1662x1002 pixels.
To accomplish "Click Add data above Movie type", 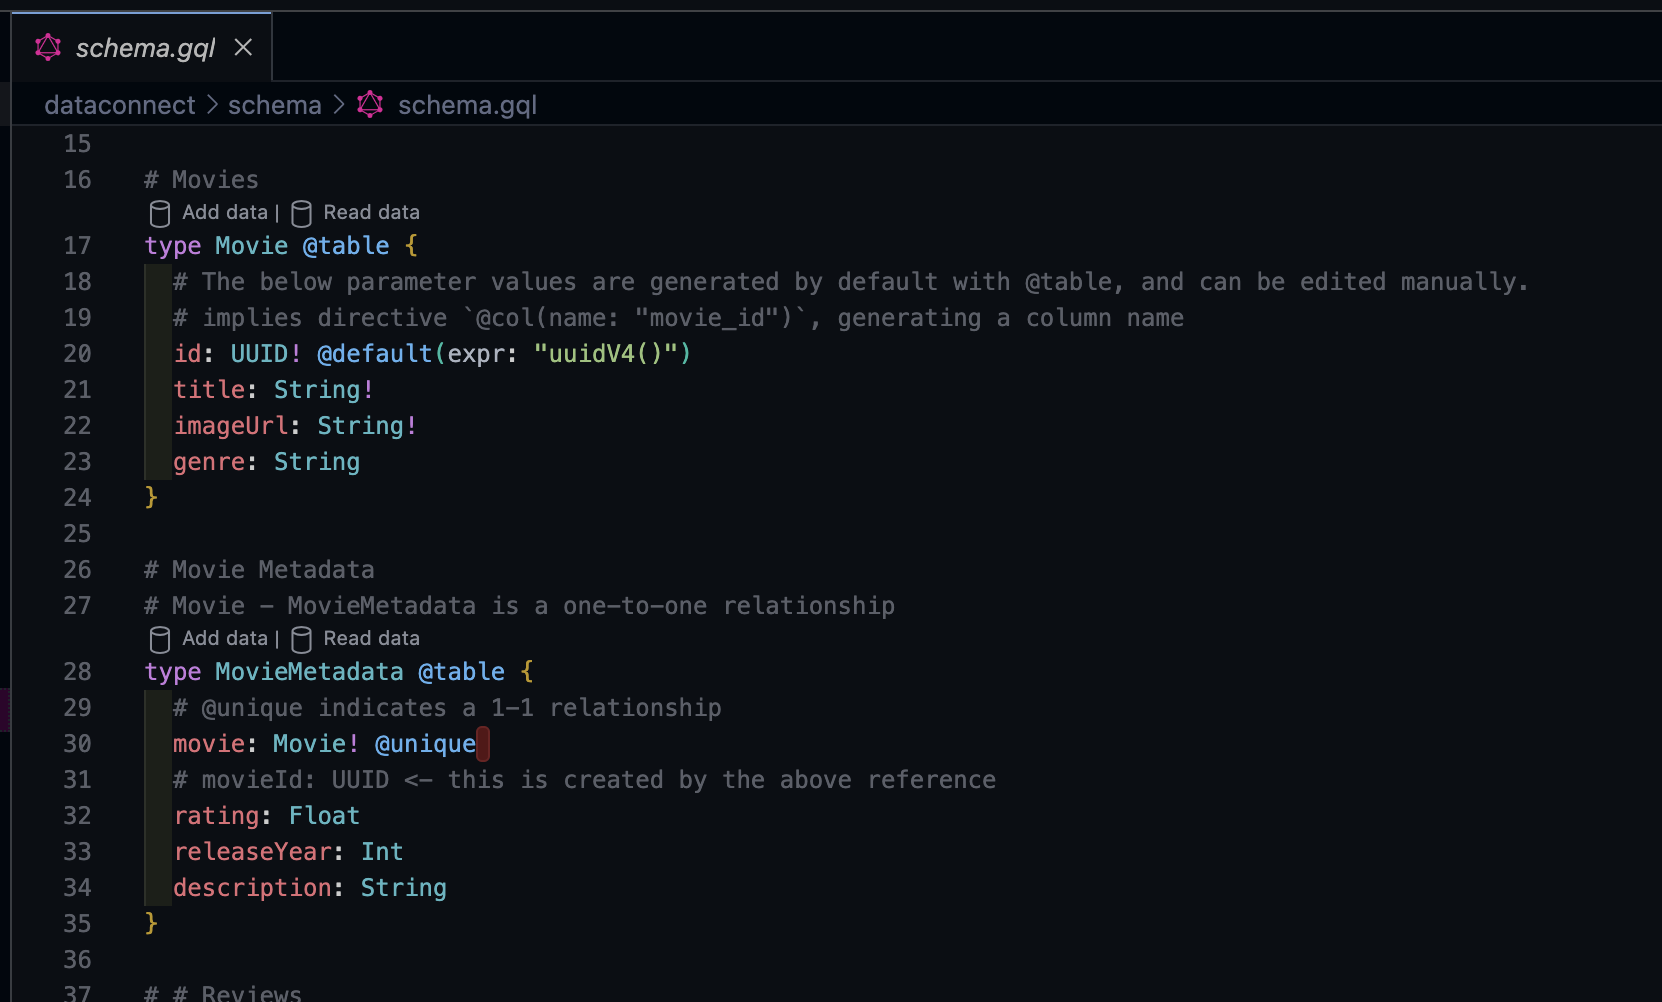I will (x=225, y=212).
